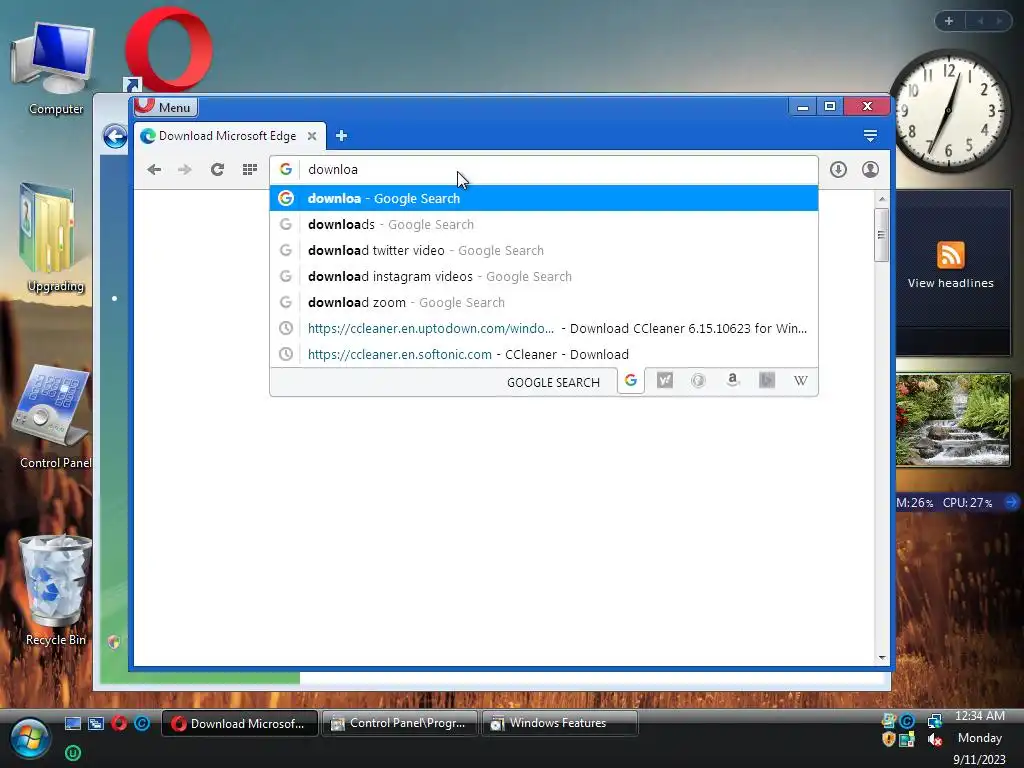Go forward with Opera's forward arrow
Image resolution: width=1024 pixels, height=768 pixels.
pyautogui.click(x=185, y=170)
